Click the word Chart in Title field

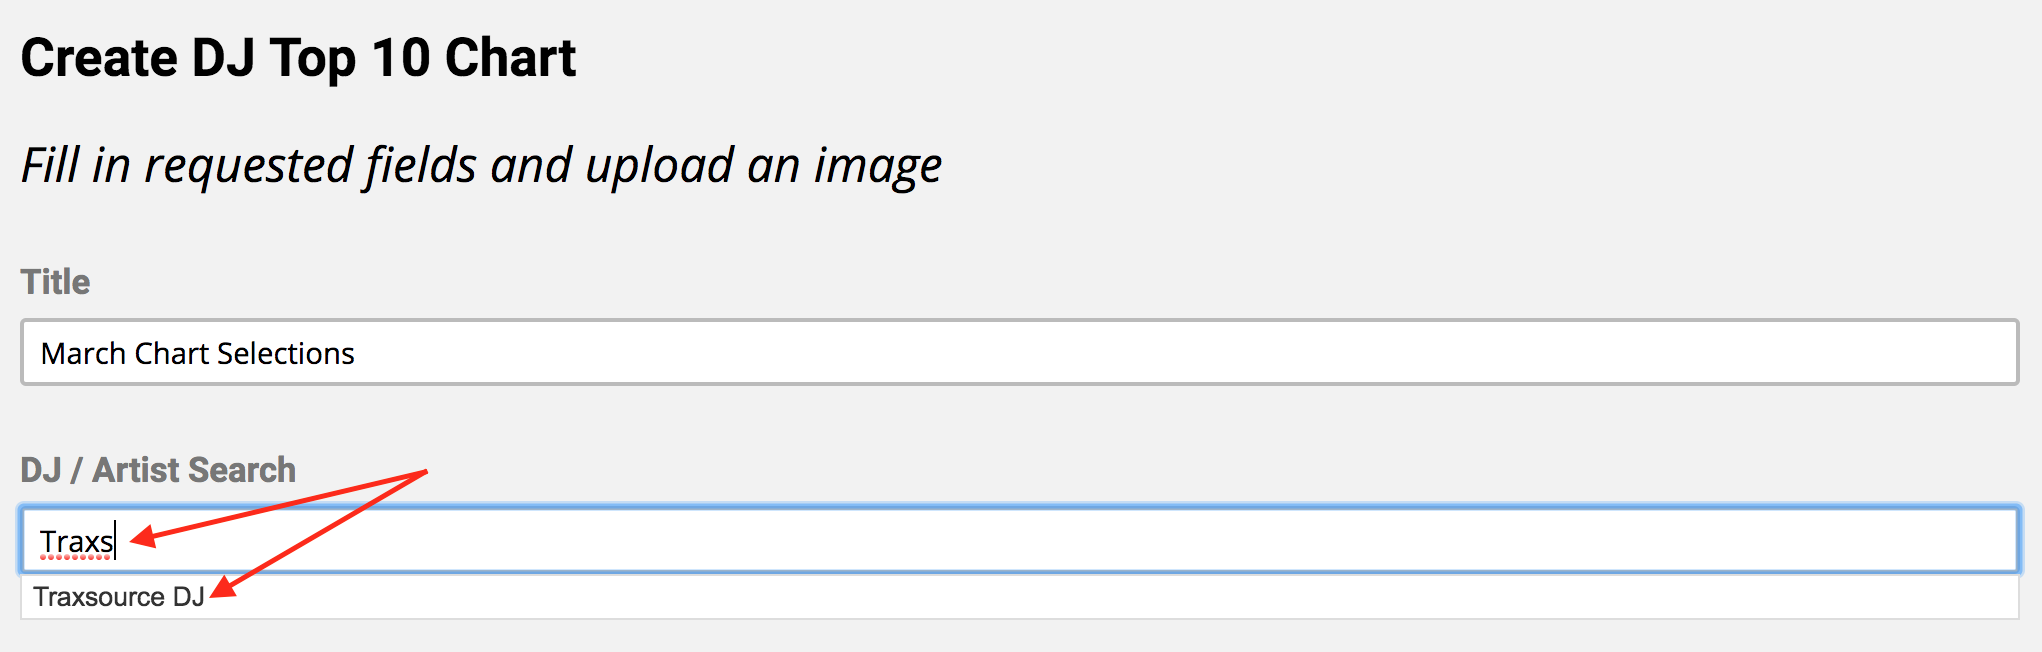tap(171, 354)
